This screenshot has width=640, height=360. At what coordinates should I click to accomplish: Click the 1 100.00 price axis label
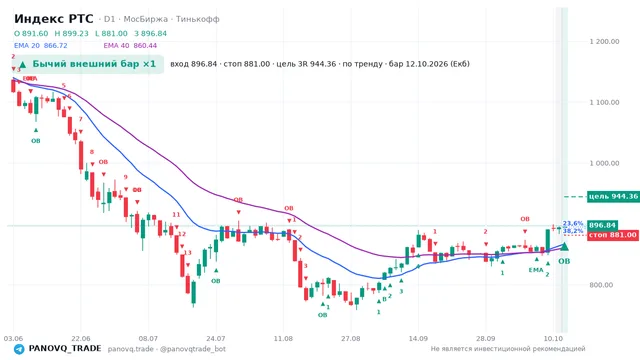604,102
